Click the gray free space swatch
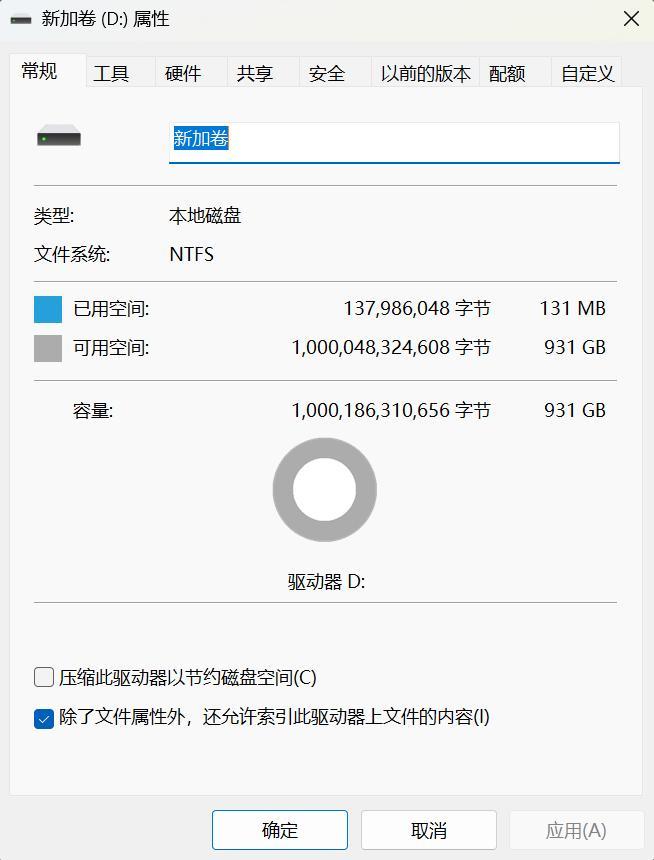654x860 pixels. [48, 348]
